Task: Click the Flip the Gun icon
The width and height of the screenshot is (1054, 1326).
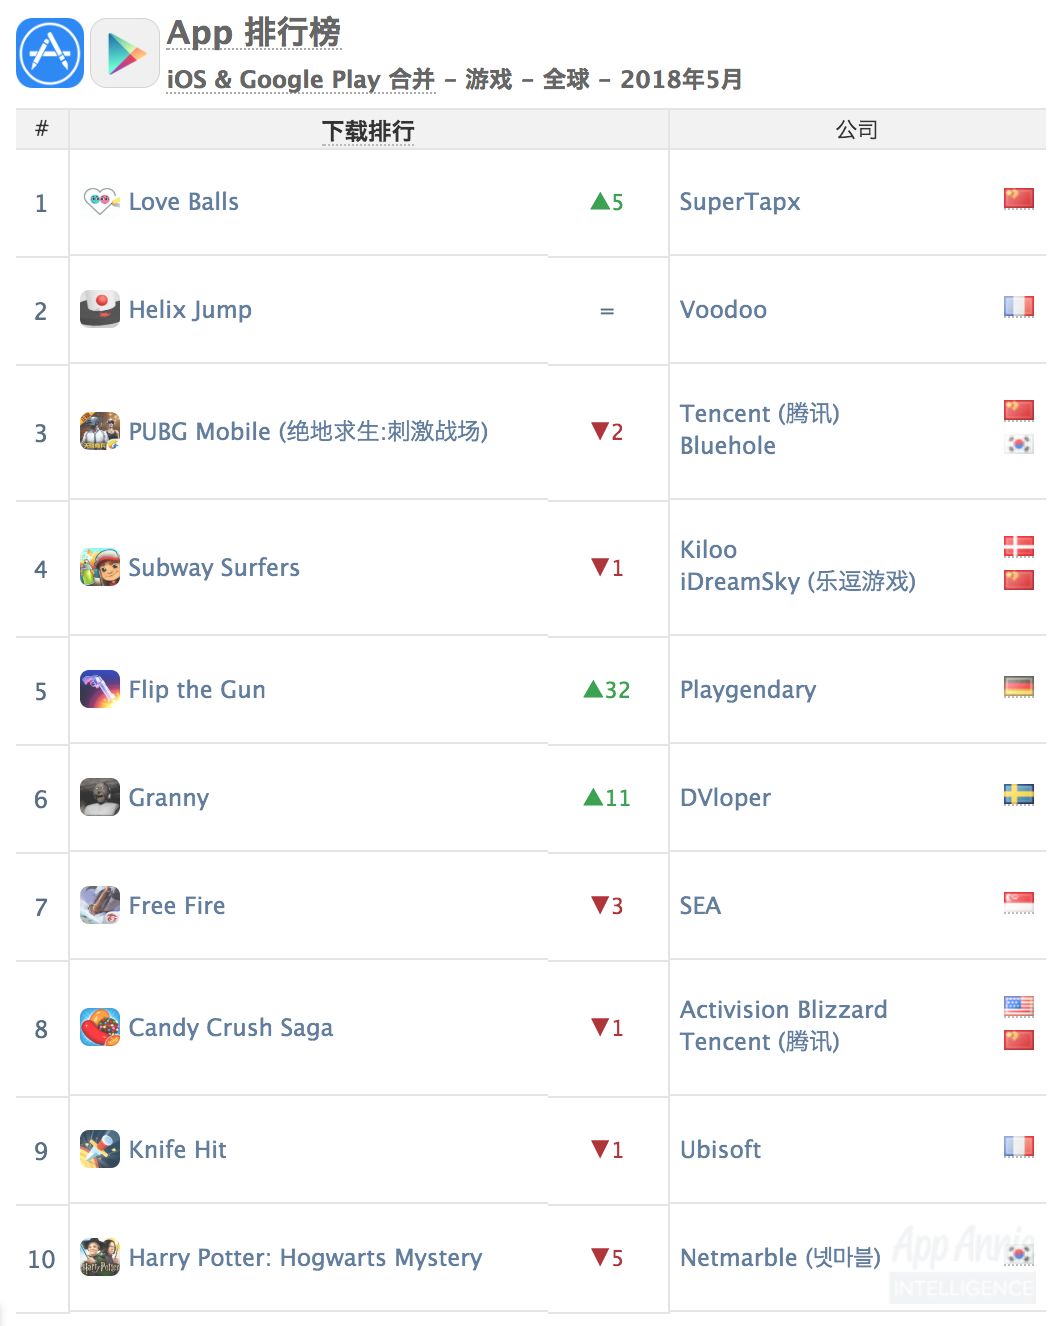Action: [100, 689]
